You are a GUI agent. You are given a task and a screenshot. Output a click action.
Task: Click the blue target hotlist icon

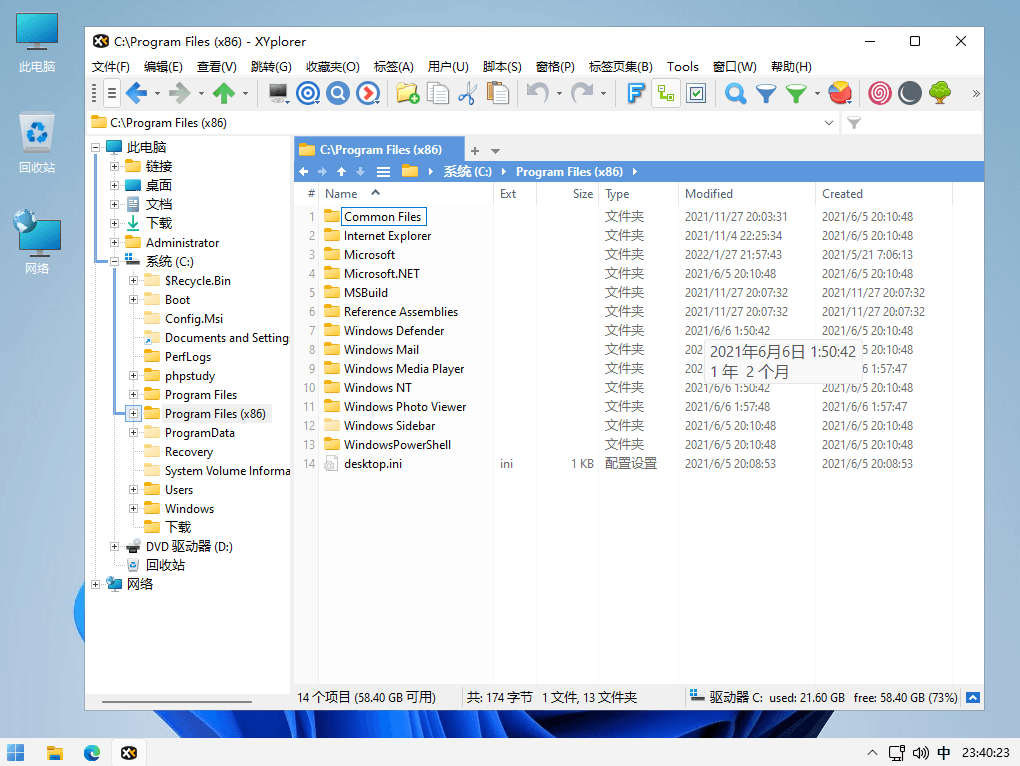coord(308,94)
